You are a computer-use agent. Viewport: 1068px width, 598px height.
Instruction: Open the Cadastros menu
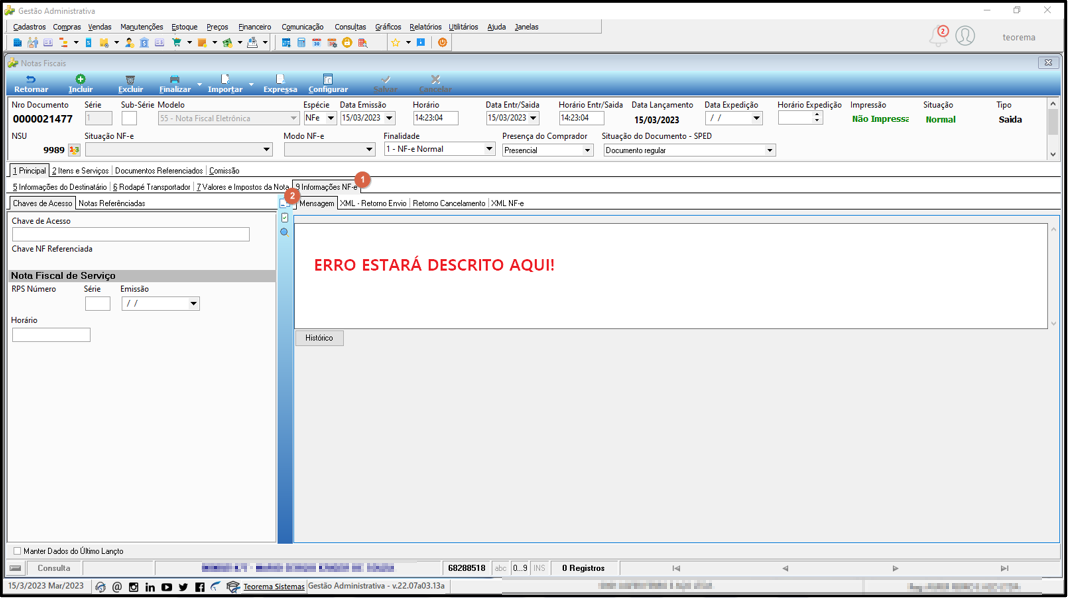(x=29, y=27)
